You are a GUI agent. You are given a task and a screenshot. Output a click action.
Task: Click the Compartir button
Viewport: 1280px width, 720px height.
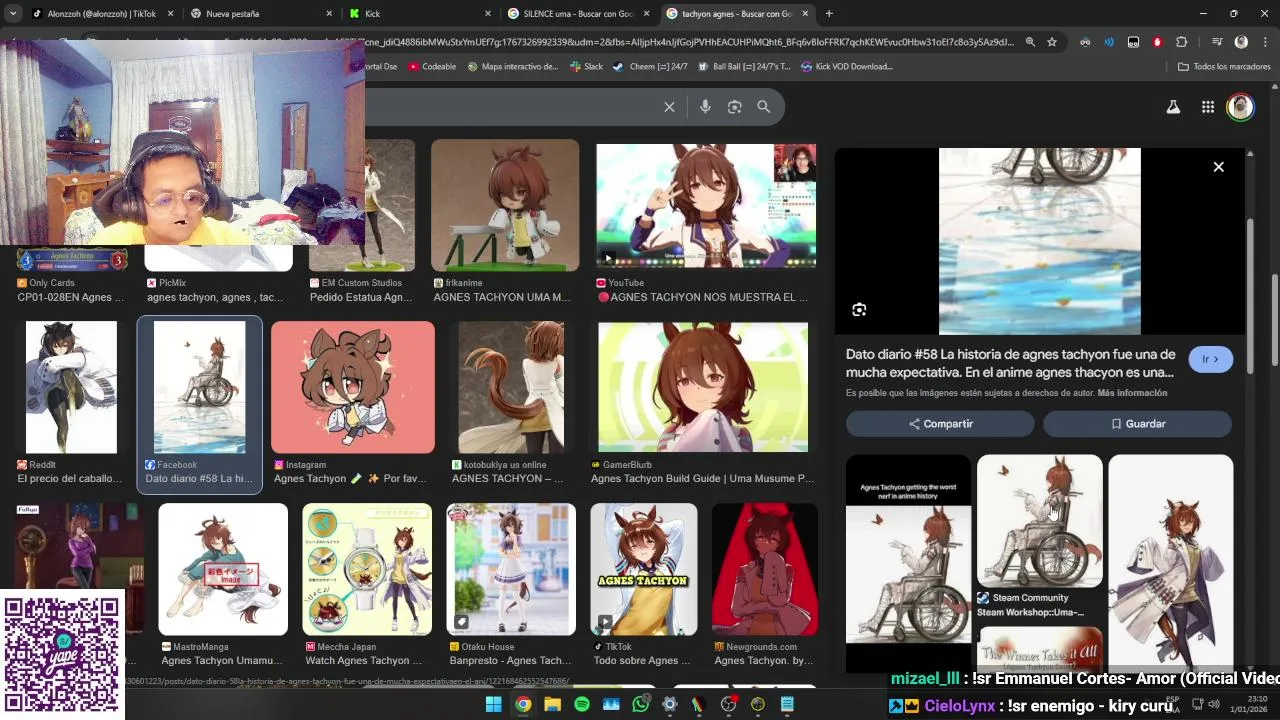[x=940, y=424]
